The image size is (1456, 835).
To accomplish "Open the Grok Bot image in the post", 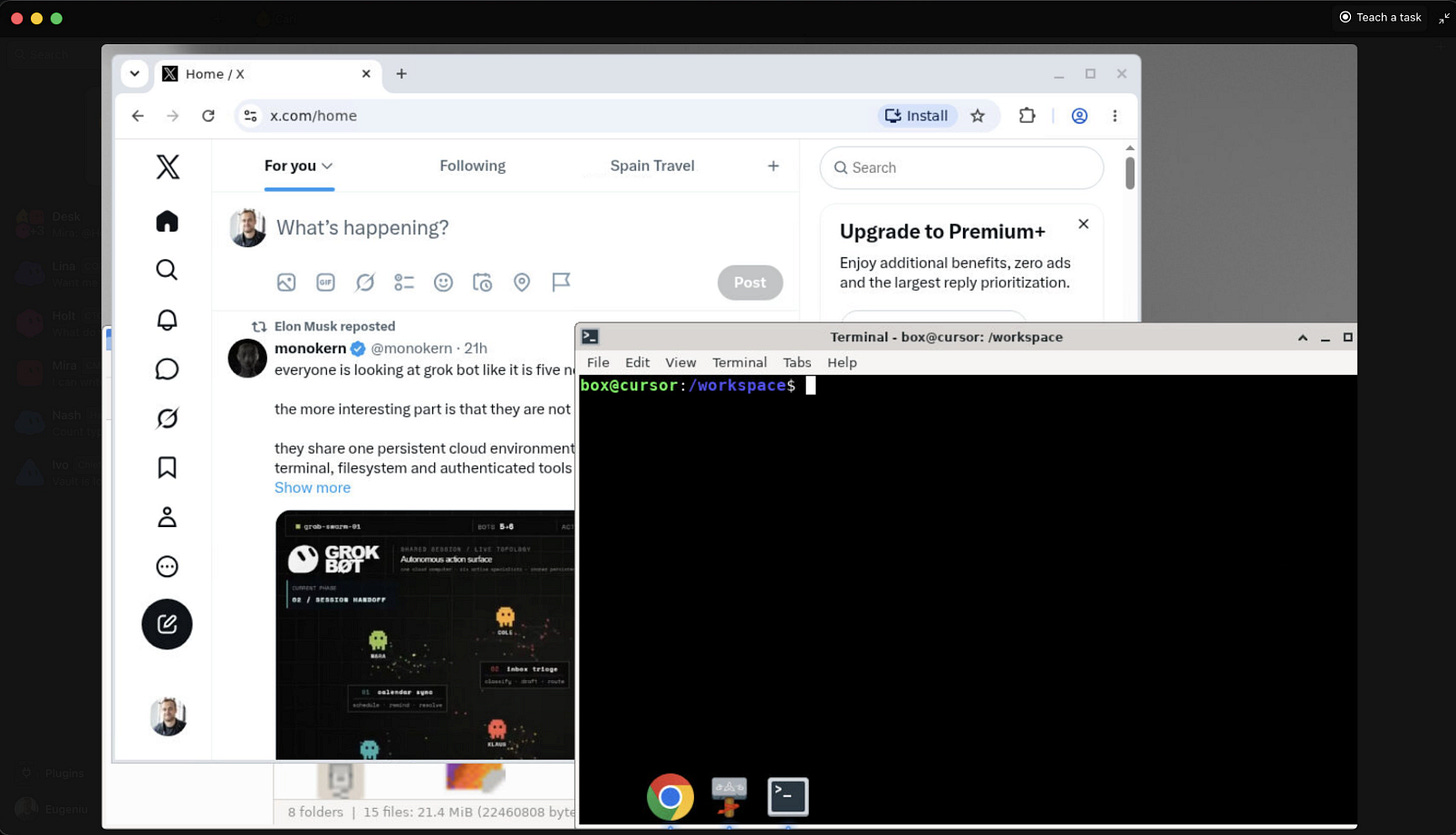I will (x=426, y=634).
